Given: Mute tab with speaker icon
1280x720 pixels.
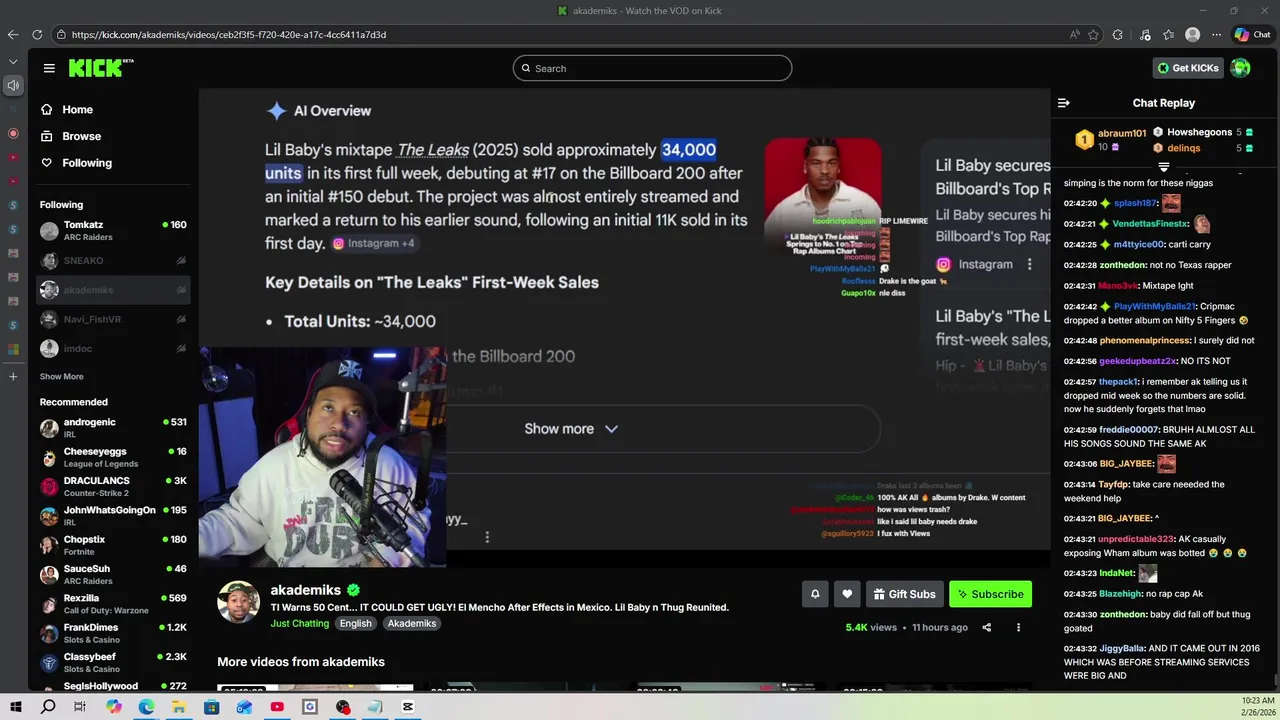Looking at the screenshot, I should coord(13,86).
